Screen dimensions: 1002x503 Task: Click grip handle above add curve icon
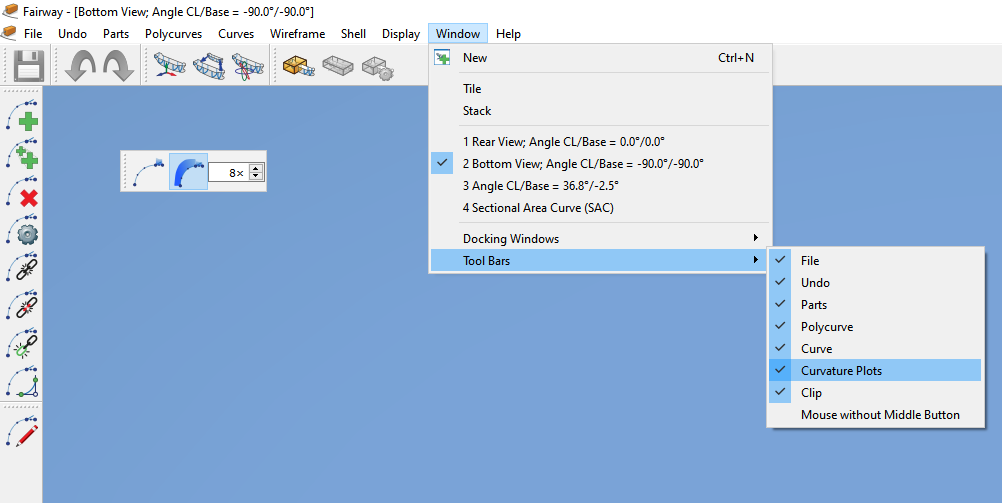click(22, 91)
